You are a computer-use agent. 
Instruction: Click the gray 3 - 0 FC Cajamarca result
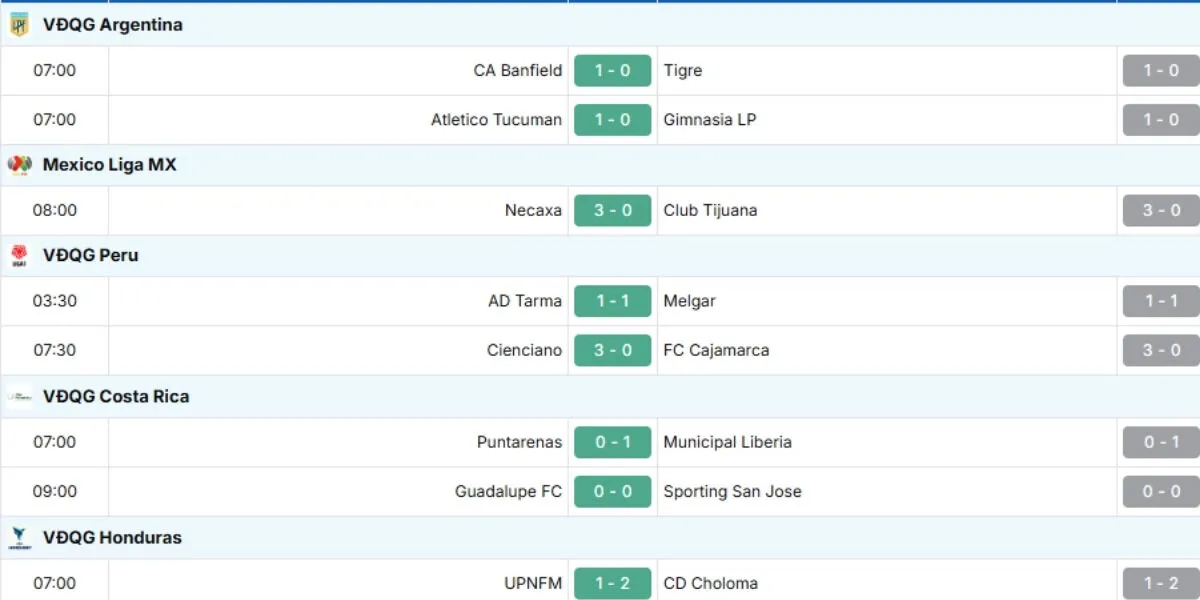coord(1160,351)
